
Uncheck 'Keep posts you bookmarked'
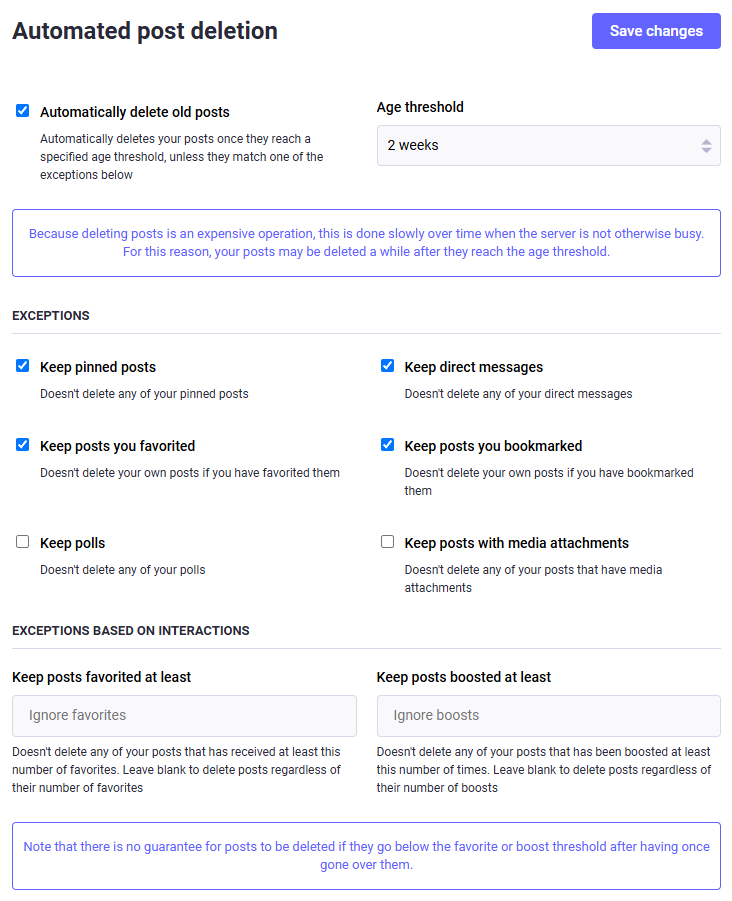click(387, 446)
